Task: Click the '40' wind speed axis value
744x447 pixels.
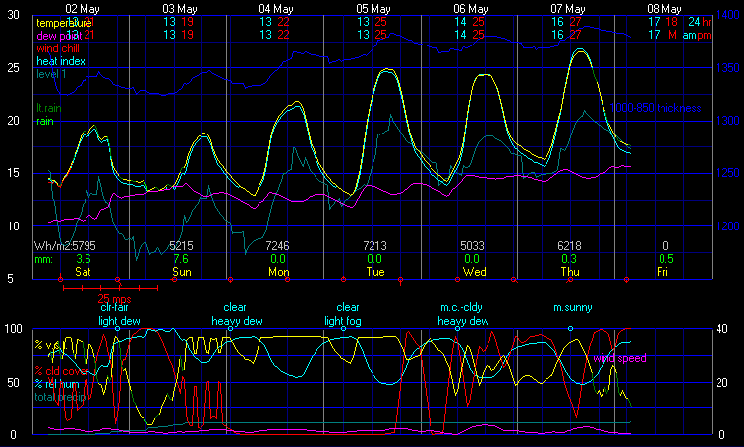Action: (x=722, y=329)
